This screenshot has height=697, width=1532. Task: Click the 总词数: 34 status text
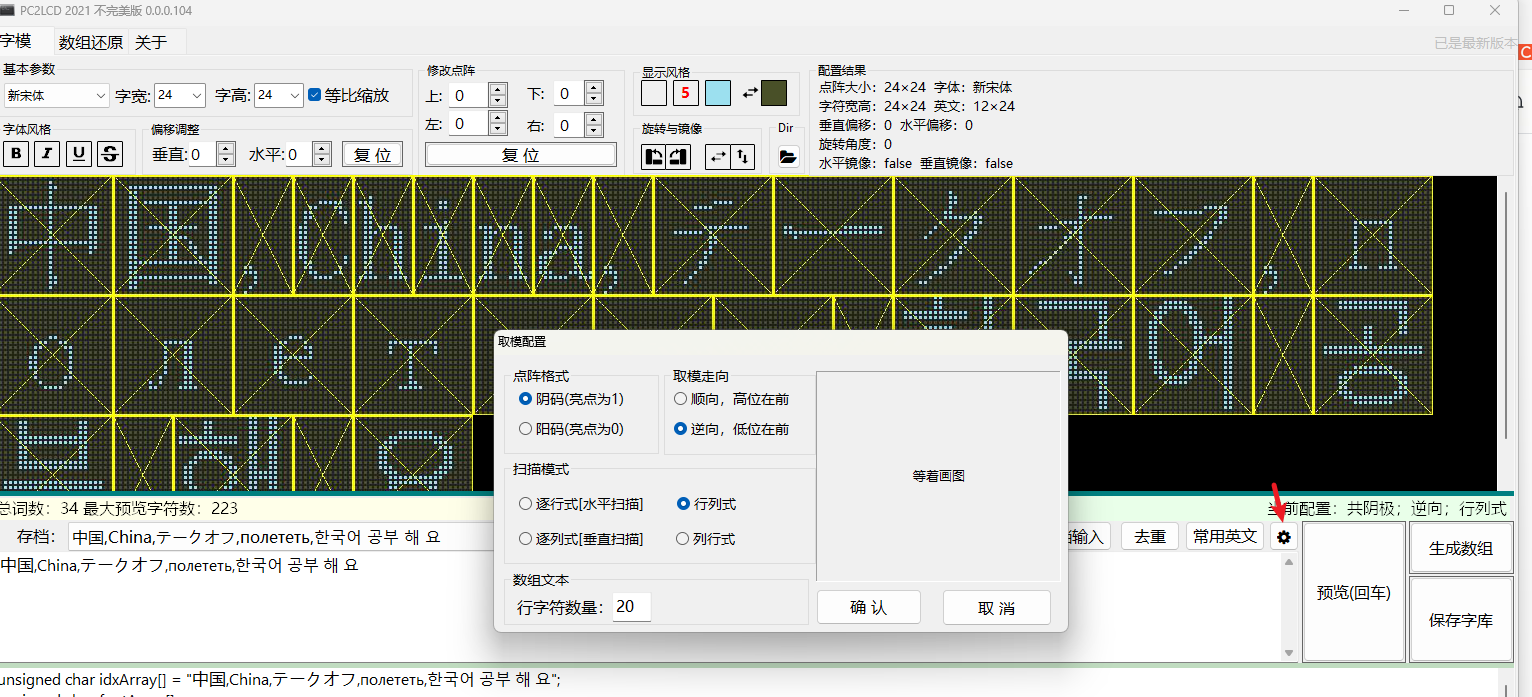click(x=39, y=508)
